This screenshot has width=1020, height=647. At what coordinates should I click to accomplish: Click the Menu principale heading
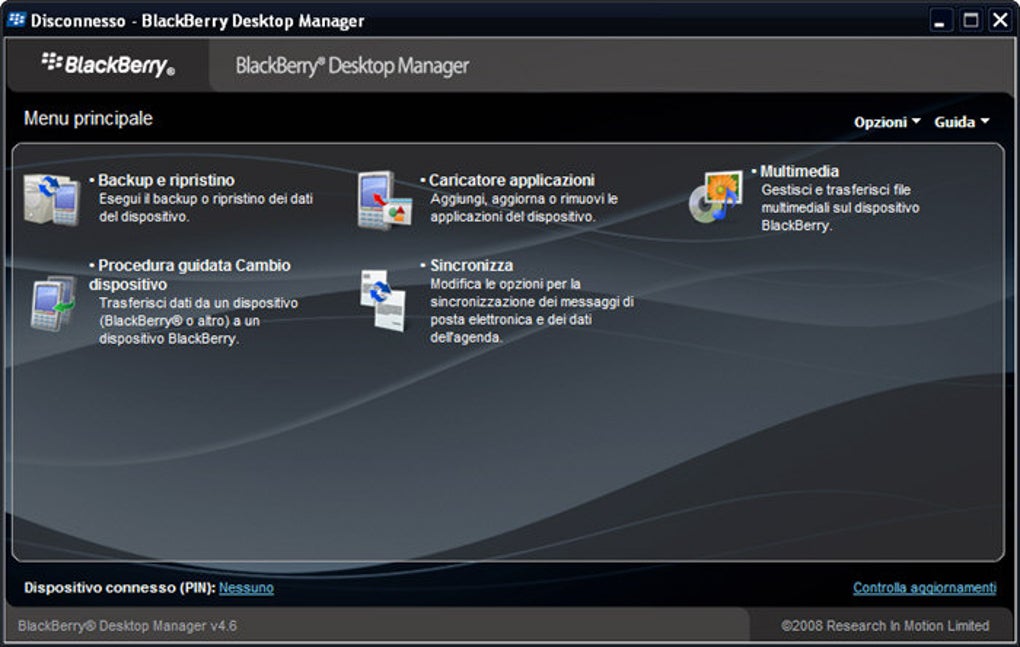[88, 118]
